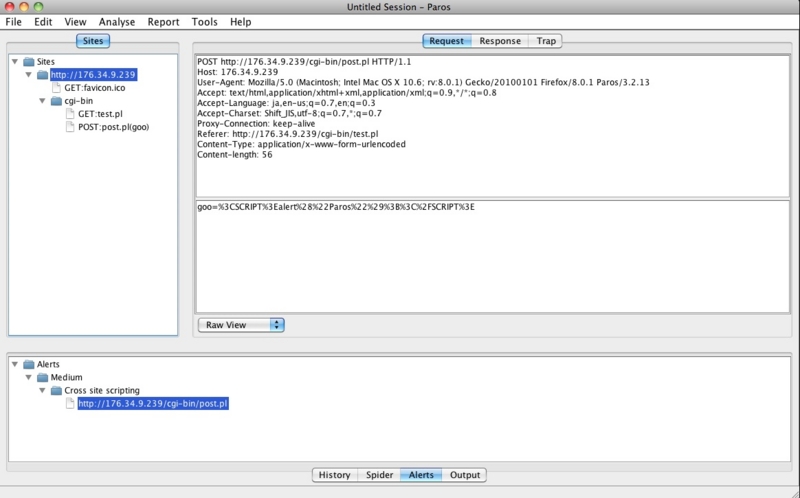Image resolution: width=800 pixels, height=498 pixels.
Task: Minimize window using the yellow button
Action: tap(24, 7)
